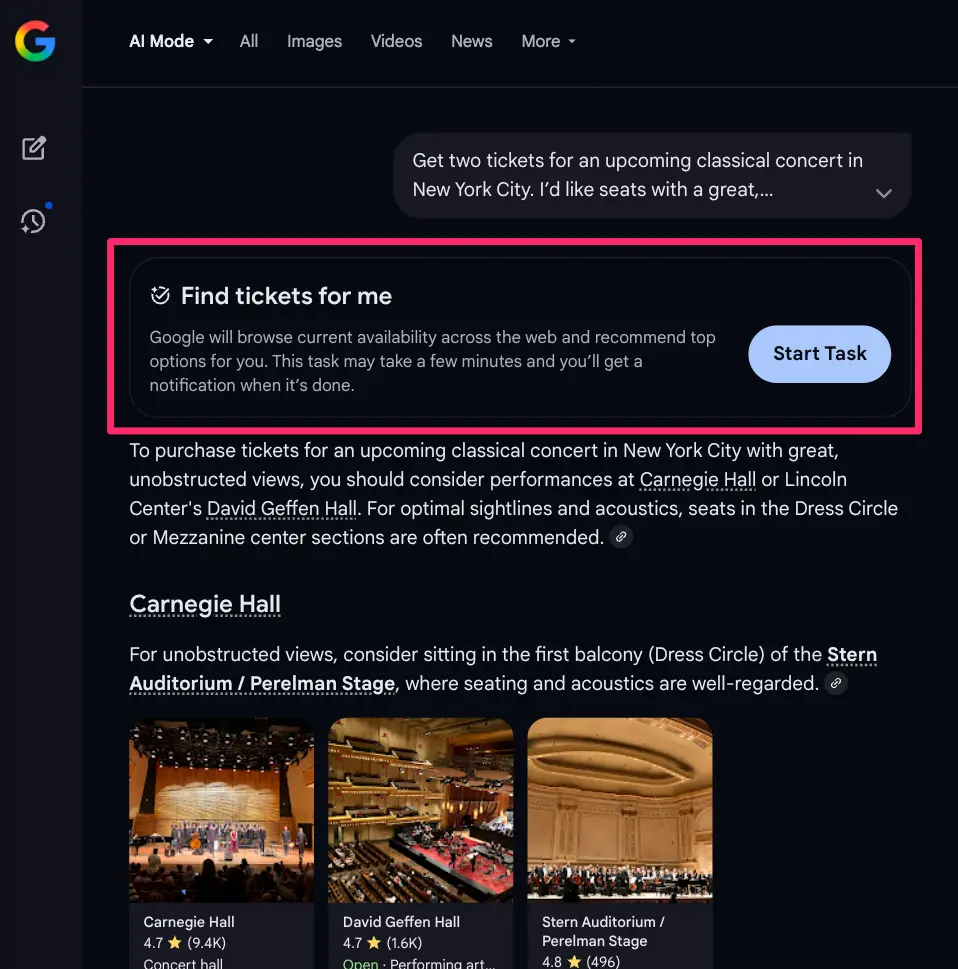Click the Google logo icon
Screen dimensions: 958x969
point(35,42)
